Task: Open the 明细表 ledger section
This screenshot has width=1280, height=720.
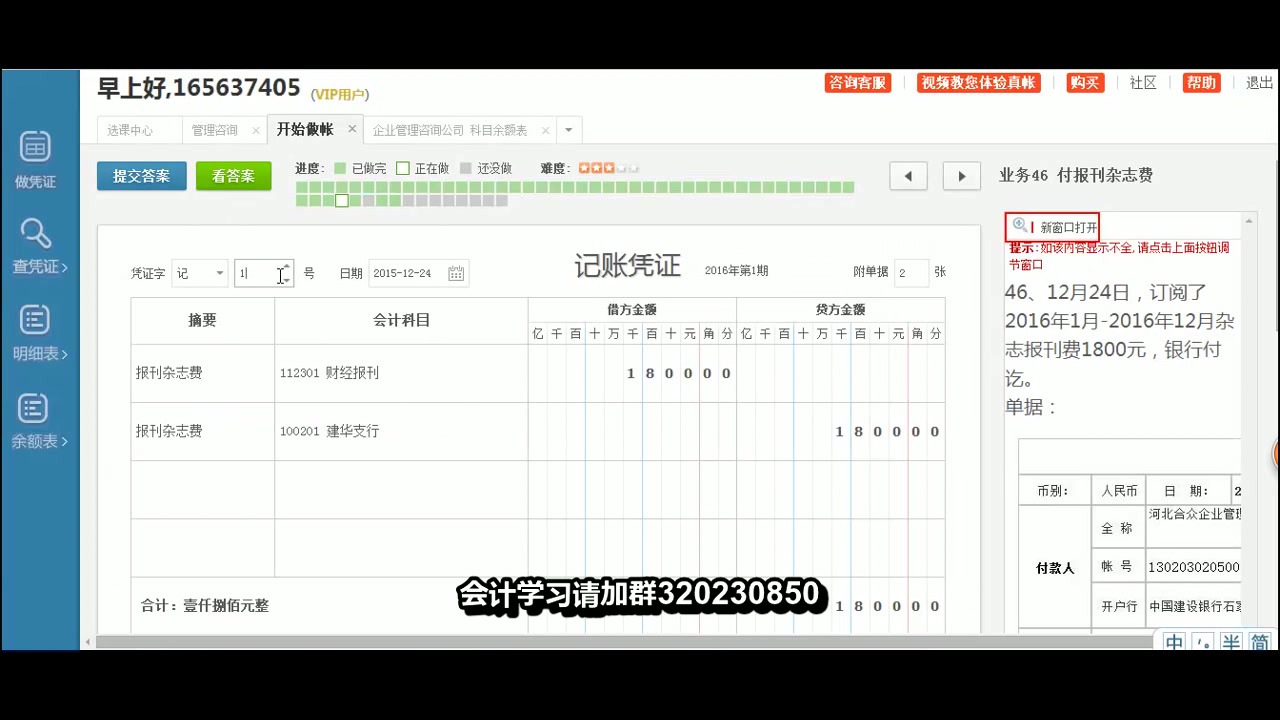Action: [38, 333]
